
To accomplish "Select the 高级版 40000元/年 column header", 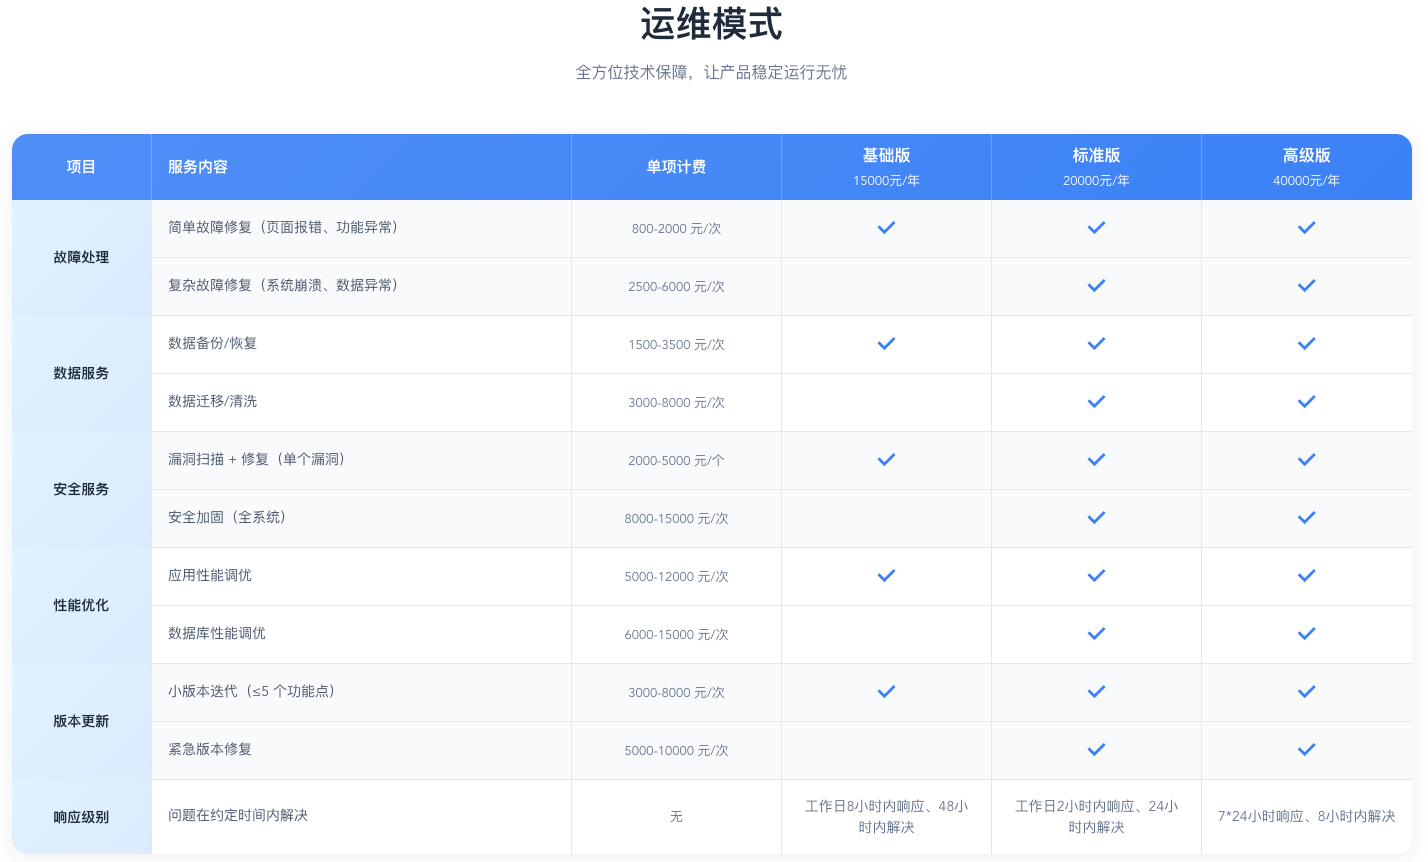I will coord(1306,167).
